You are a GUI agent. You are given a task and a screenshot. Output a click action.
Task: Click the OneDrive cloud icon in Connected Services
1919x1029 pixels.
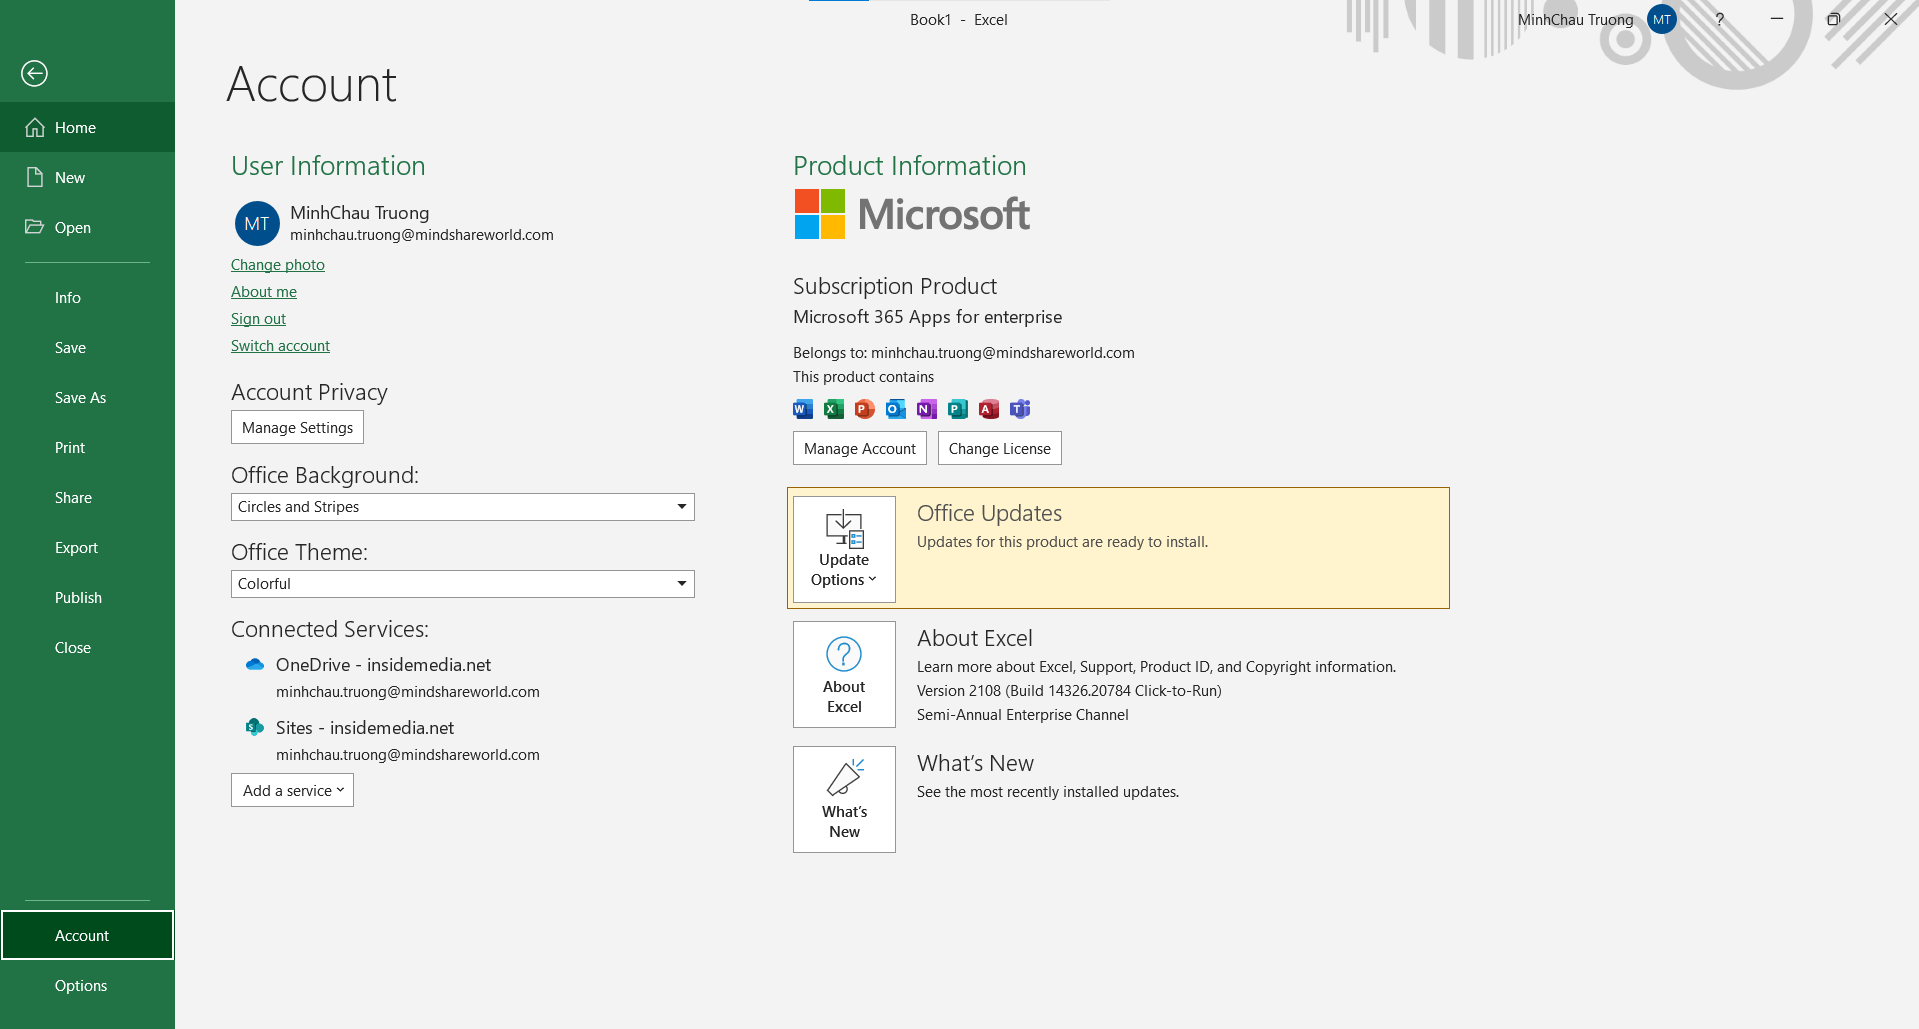(x=255, y=664)
